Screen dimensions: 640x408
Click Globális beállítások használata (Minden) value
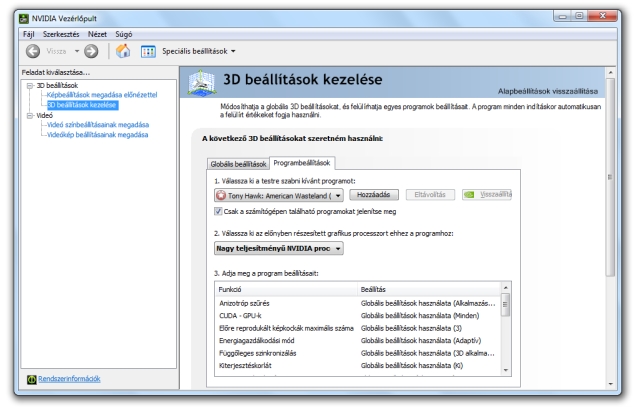420,316
